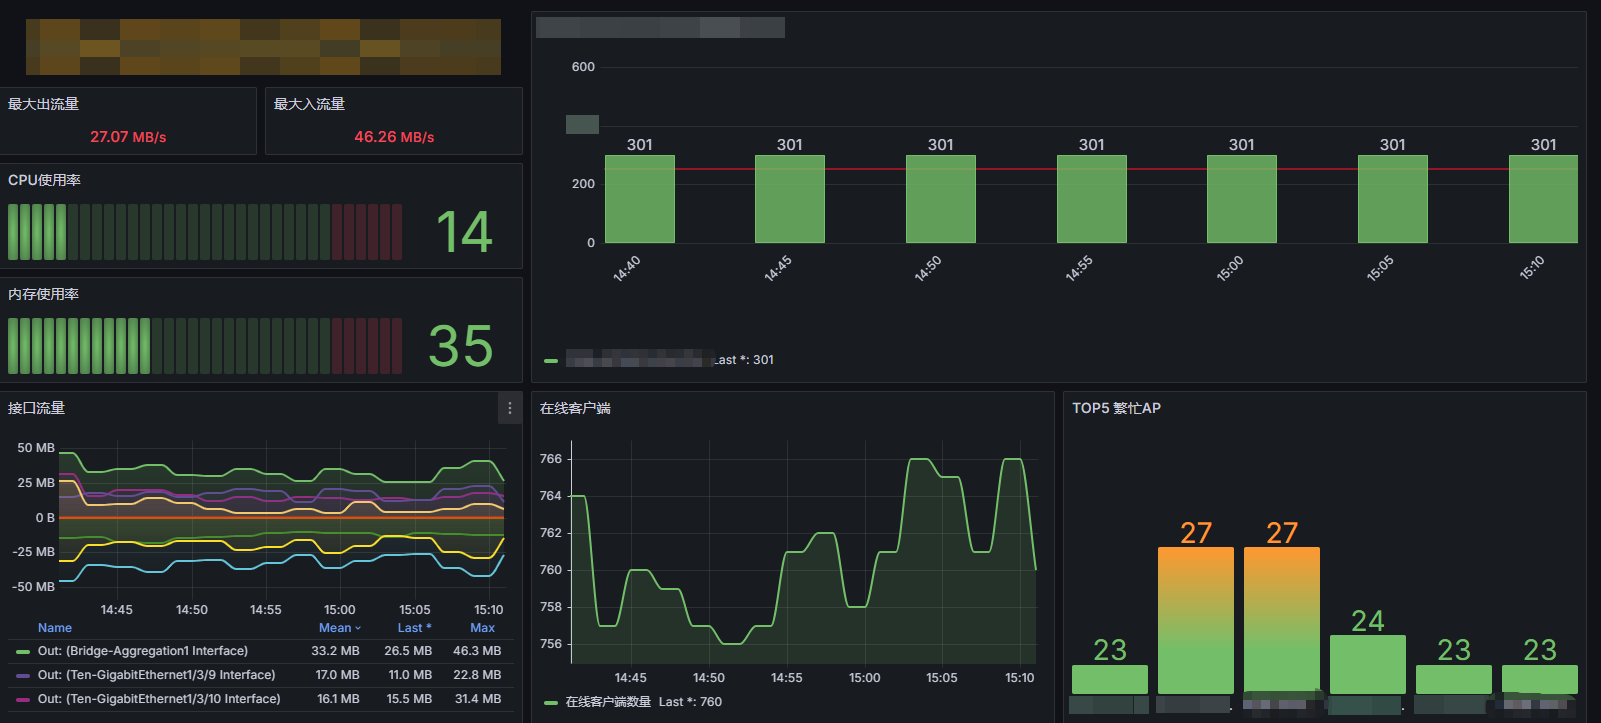Toggle Out: (Ten-GigabitEthernet1/3/9 Interface) series visibility

point(156,675)
